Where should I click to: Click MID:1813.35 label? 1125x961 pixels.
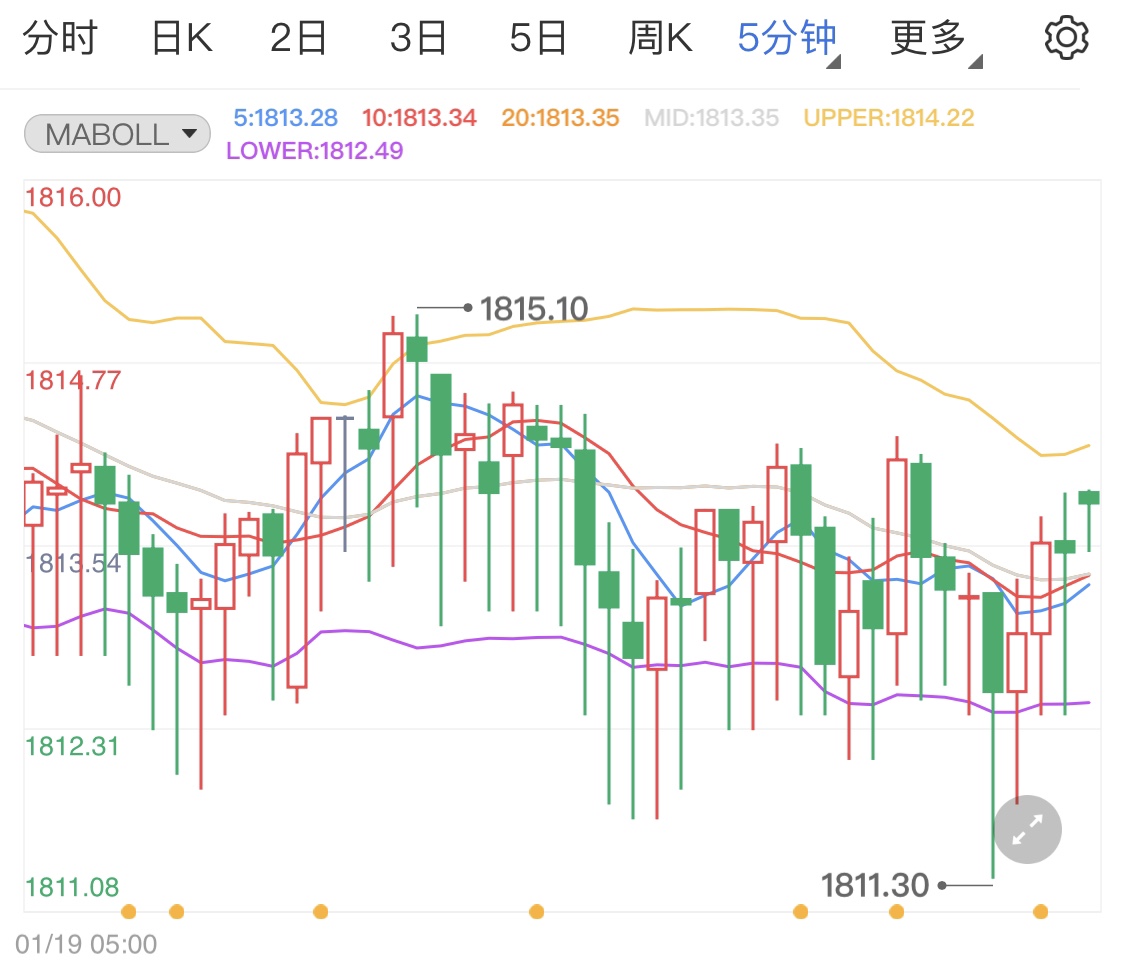click(x=711, y=118)
